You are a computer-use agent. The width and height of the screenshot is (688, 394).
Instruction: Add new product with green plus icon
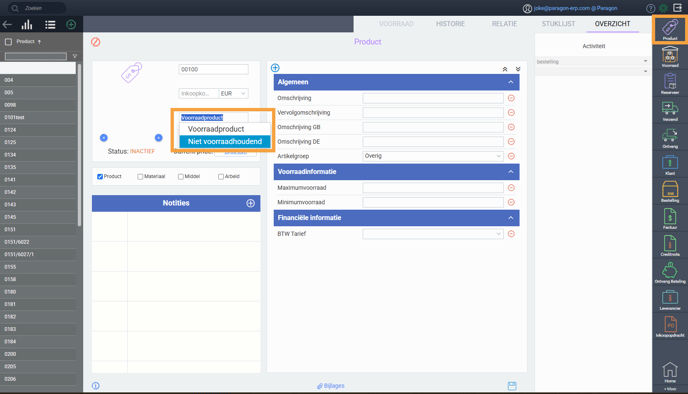tap(71, 25)
